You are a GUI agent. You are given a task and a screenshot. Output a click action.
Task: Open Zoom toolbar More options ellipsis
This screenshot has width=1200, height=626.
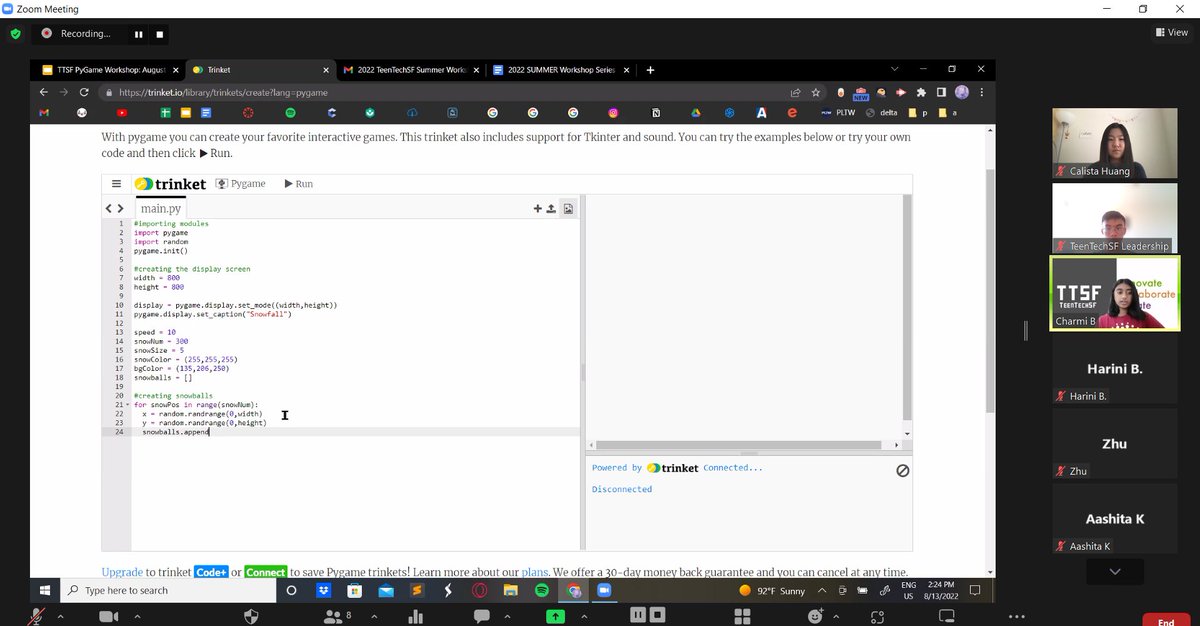click(x=1017, y=616)
